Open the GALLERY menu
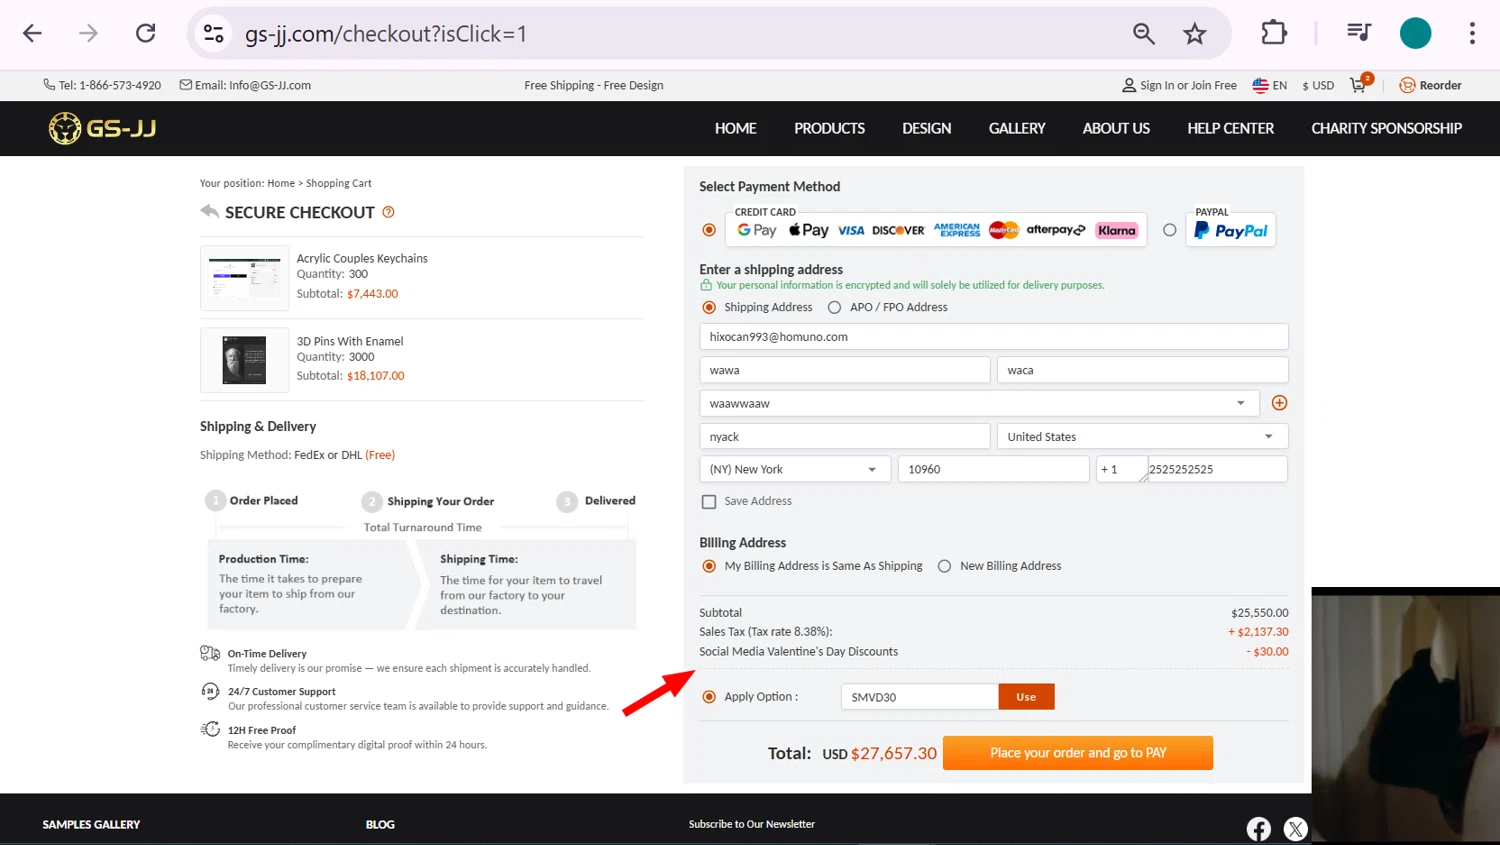Viewport: 1500px width, 845px height. click(1017, 128)
